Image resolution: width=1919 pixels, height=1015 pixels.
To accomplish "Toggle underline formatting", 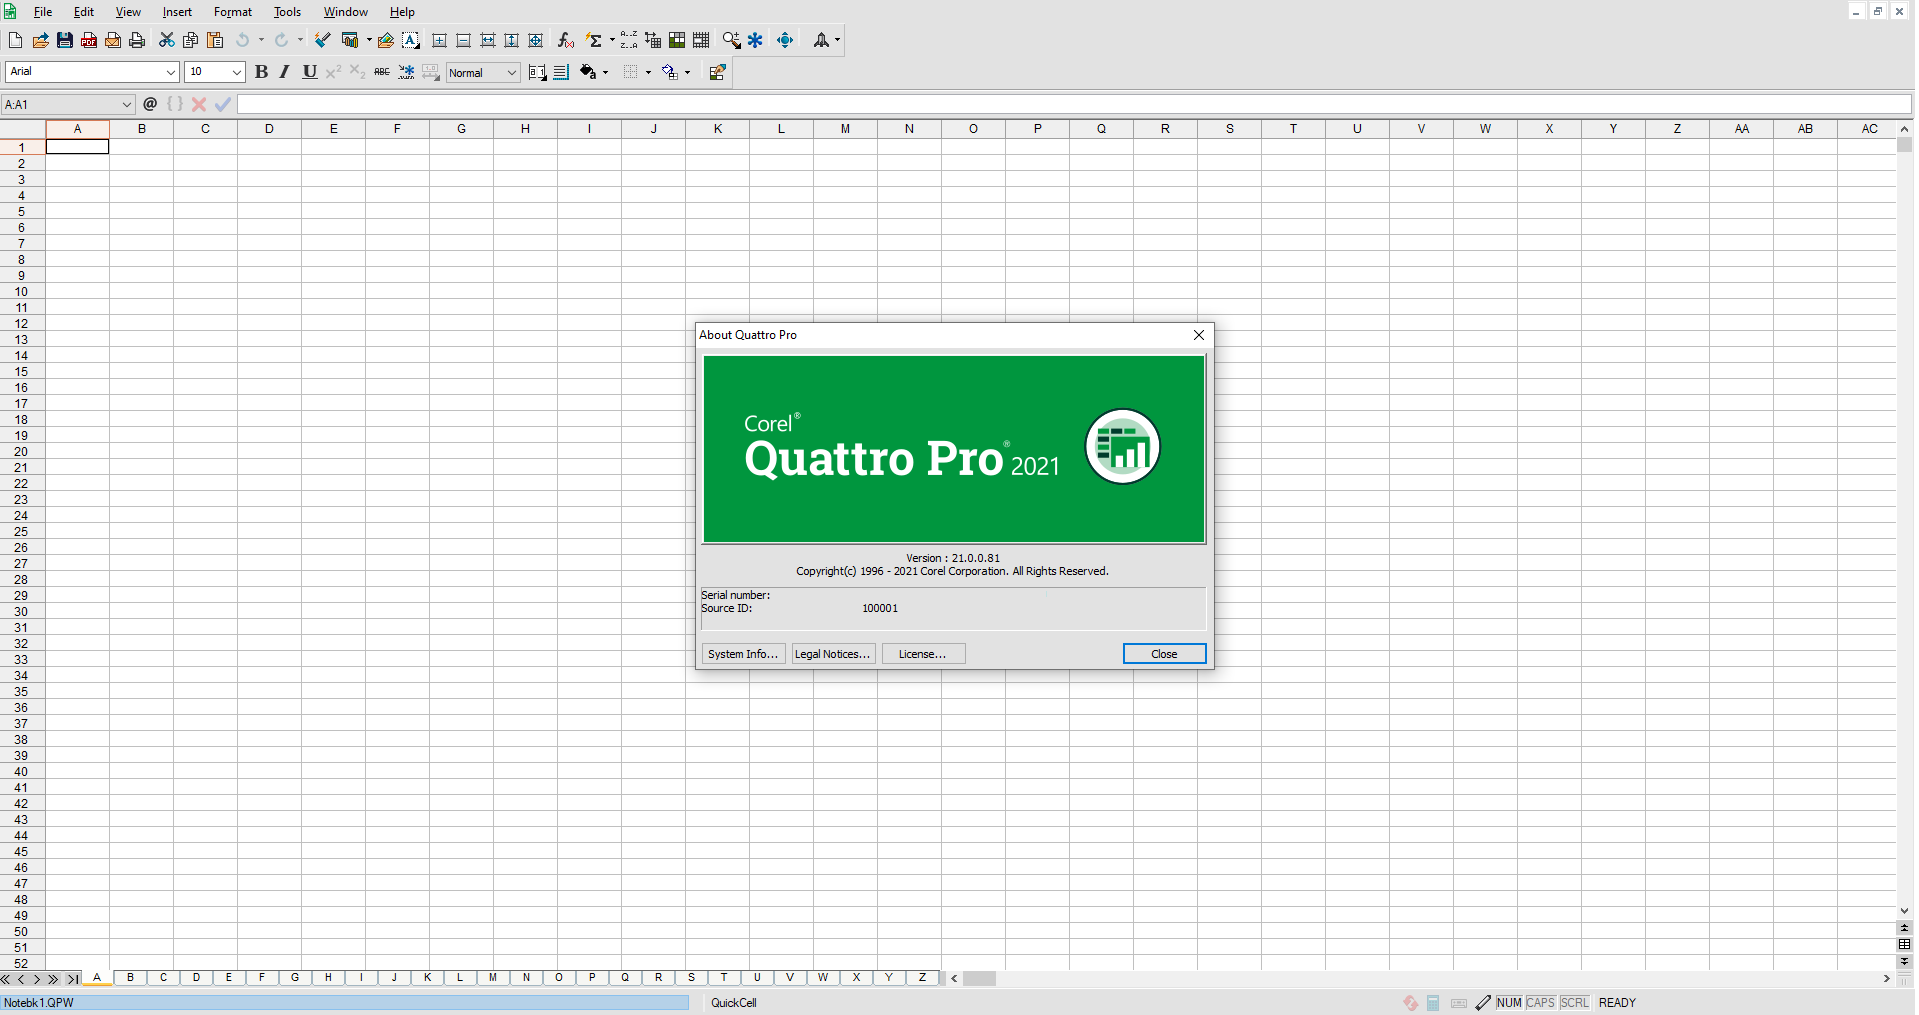I will point(310,72).
